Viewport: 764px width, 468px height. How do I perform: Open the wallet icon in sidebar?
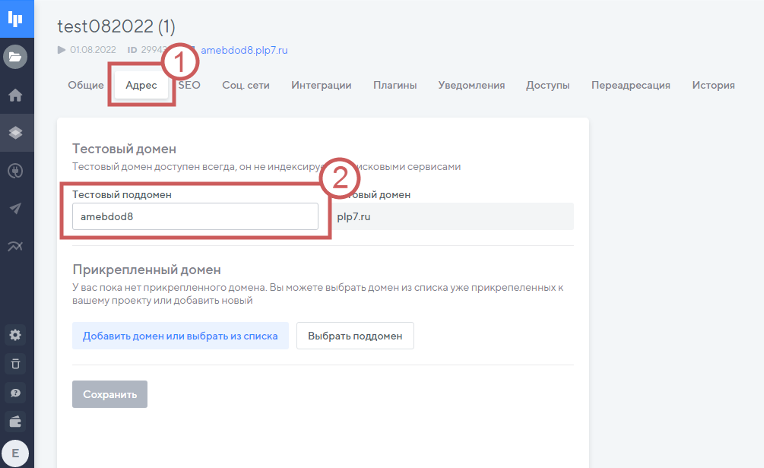16,420
